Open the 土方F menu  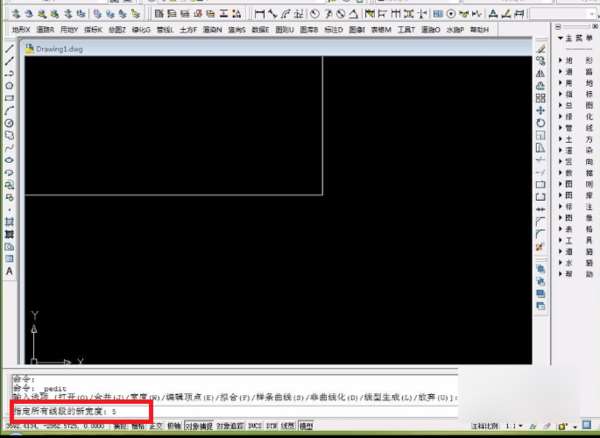[x=188, y=29]
